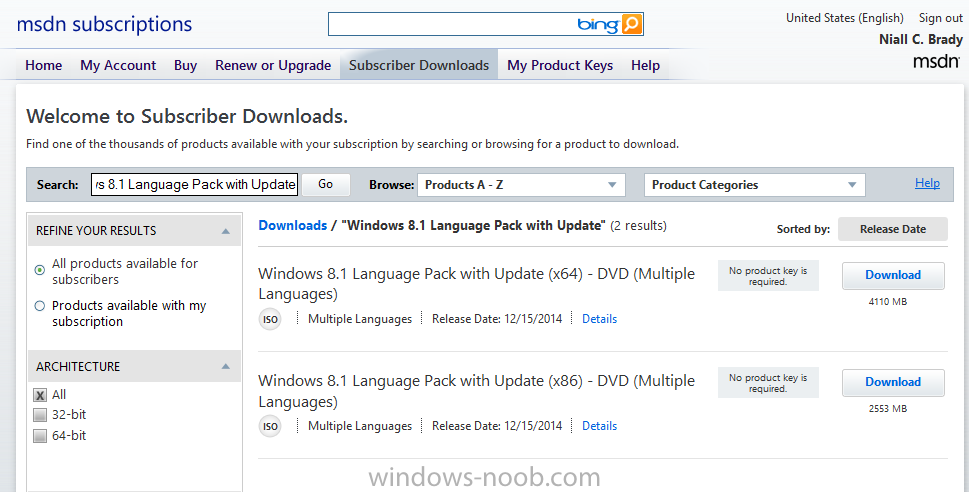Open My Product Keys tab
This screenshot has width=969, height=492.
[x=560, y=66]
